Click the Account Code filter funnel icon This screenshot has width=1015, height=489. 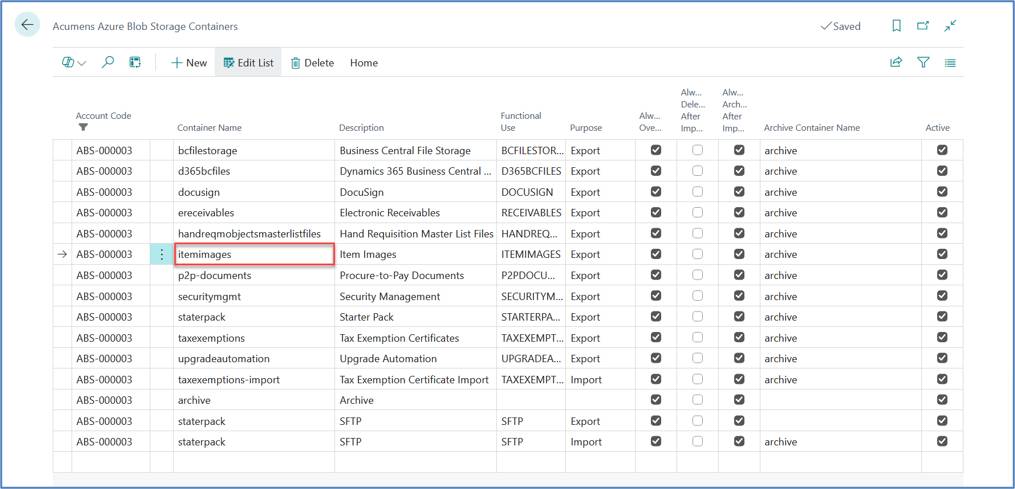pos(83,128)
